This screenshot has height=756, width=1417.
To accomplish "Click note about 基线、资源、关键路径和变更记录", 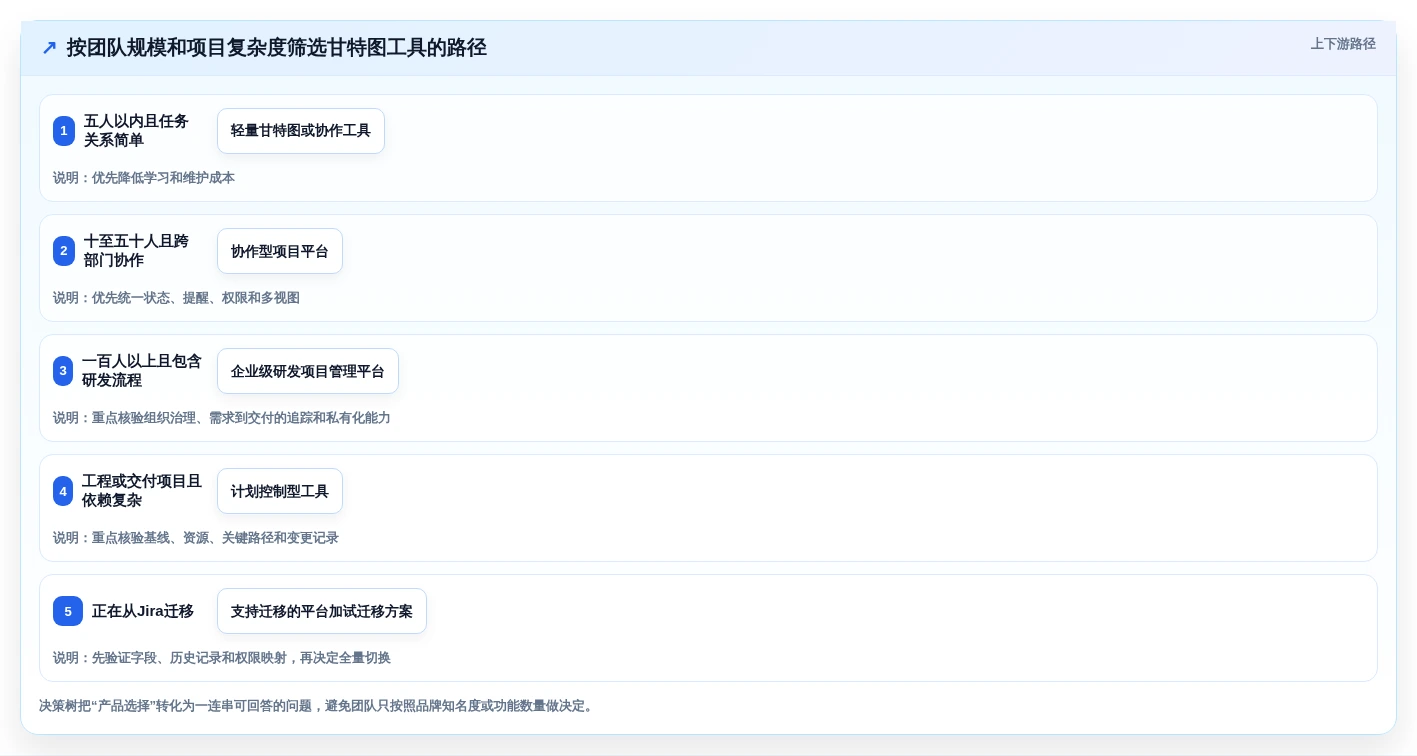I will pos(196,538).
